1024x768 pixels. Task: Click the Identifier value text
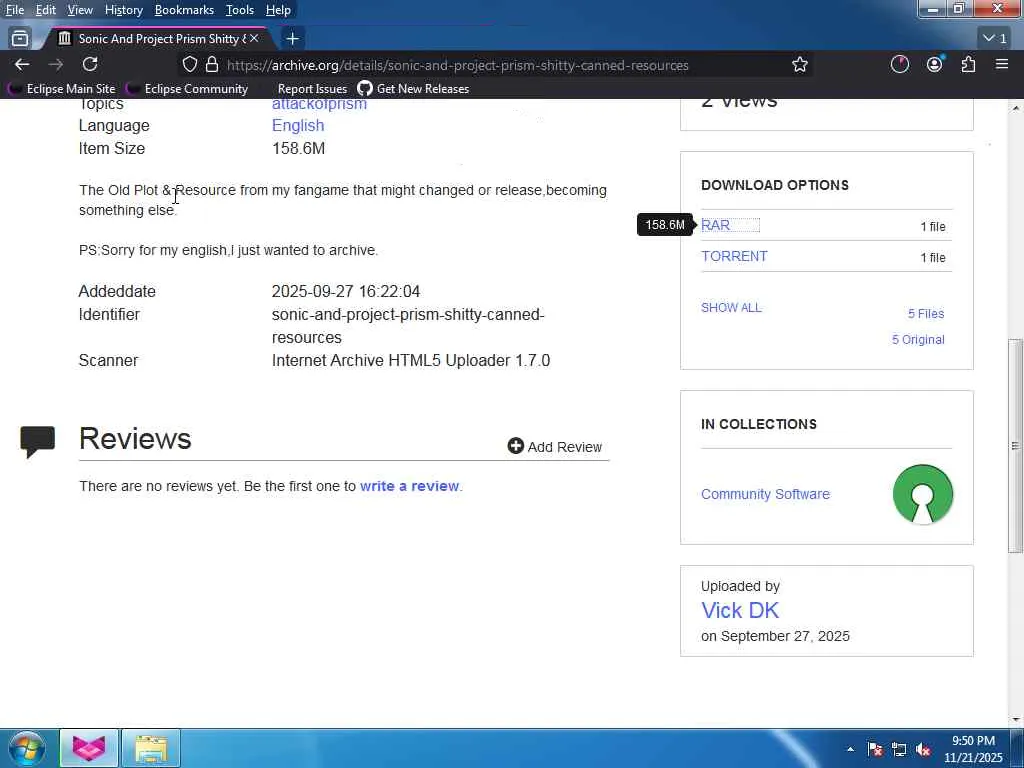click(x=408, y=326)
